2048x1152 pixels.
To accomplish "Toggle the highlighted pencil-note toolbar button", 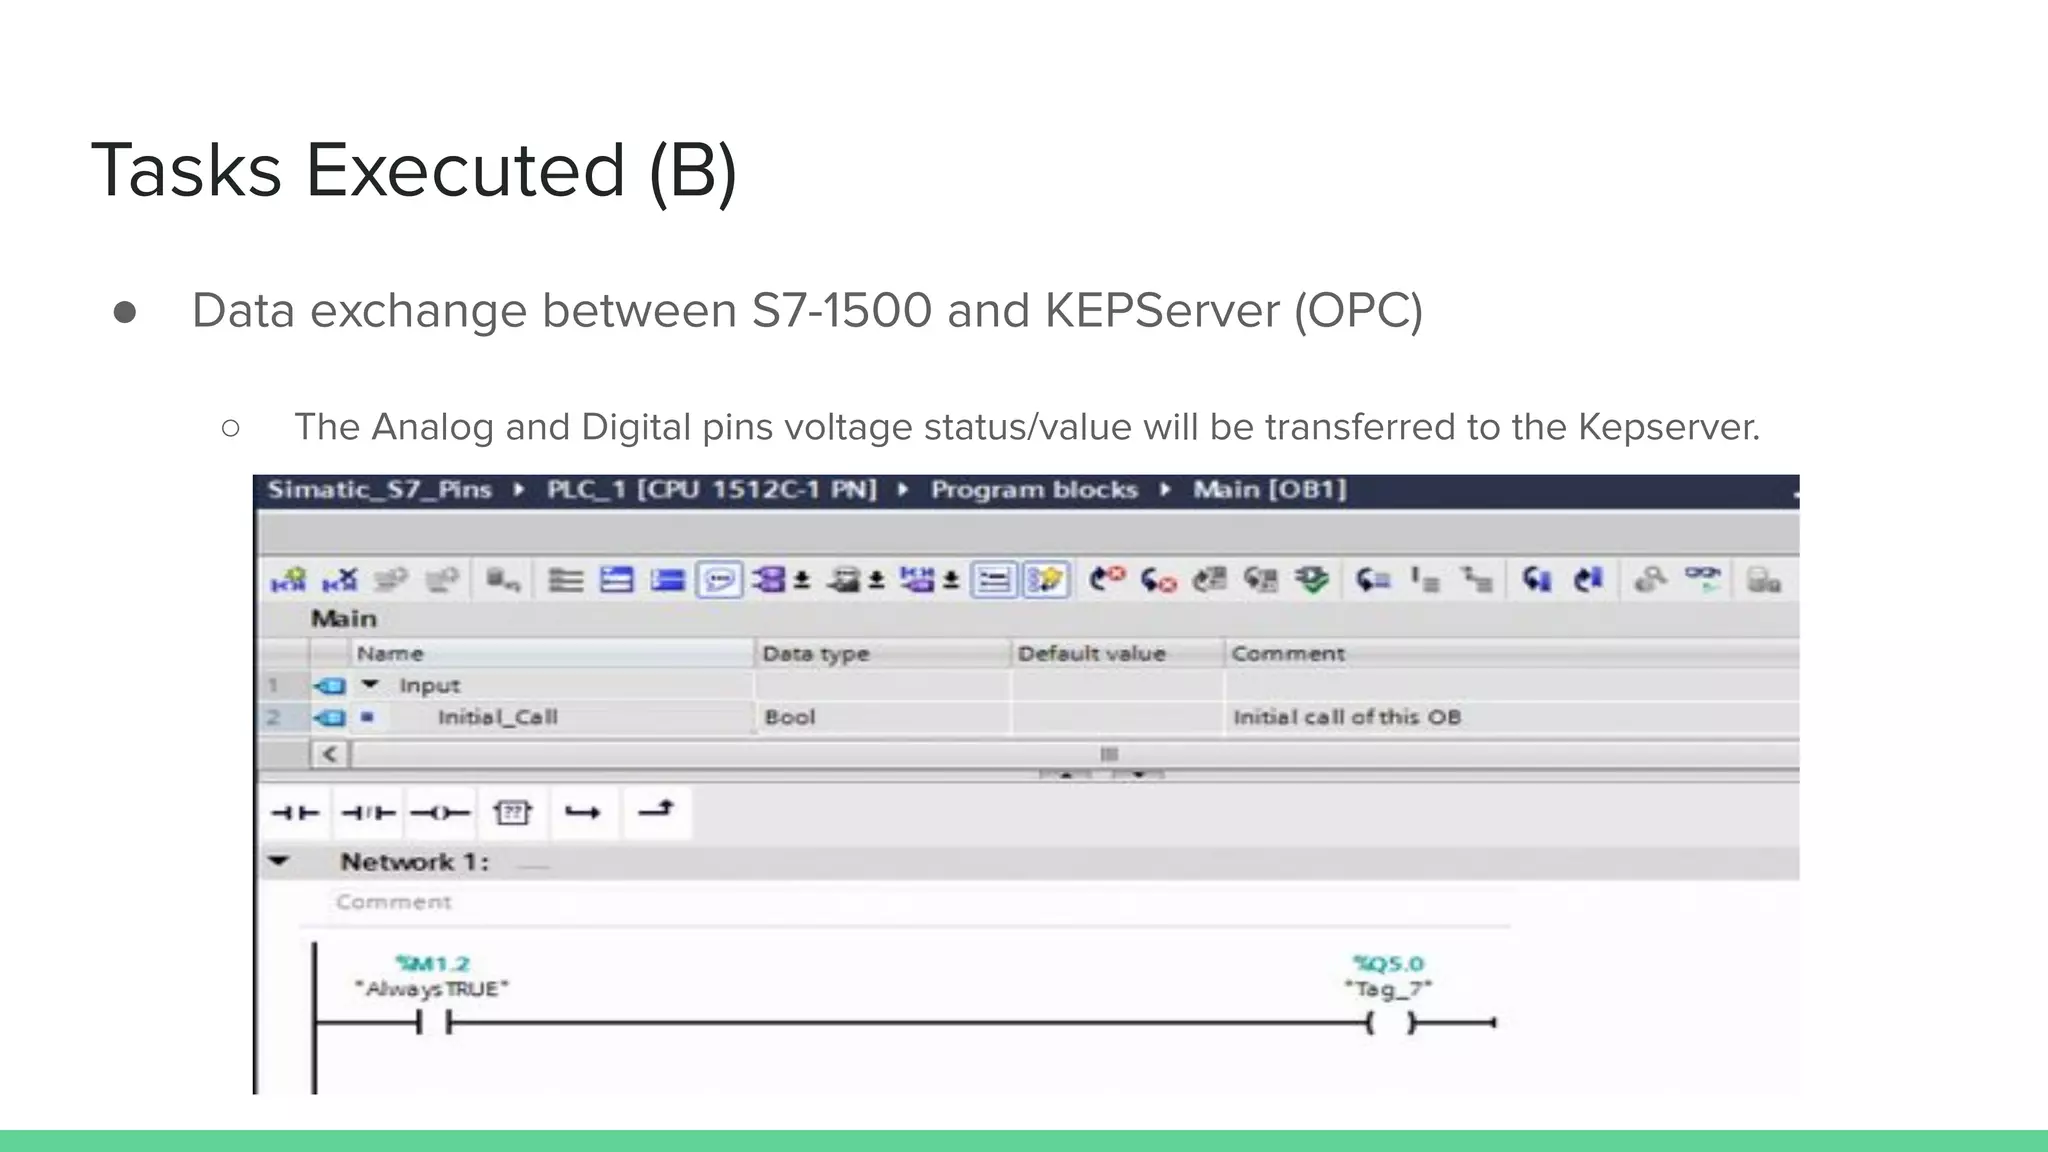I will point(1046,580).
